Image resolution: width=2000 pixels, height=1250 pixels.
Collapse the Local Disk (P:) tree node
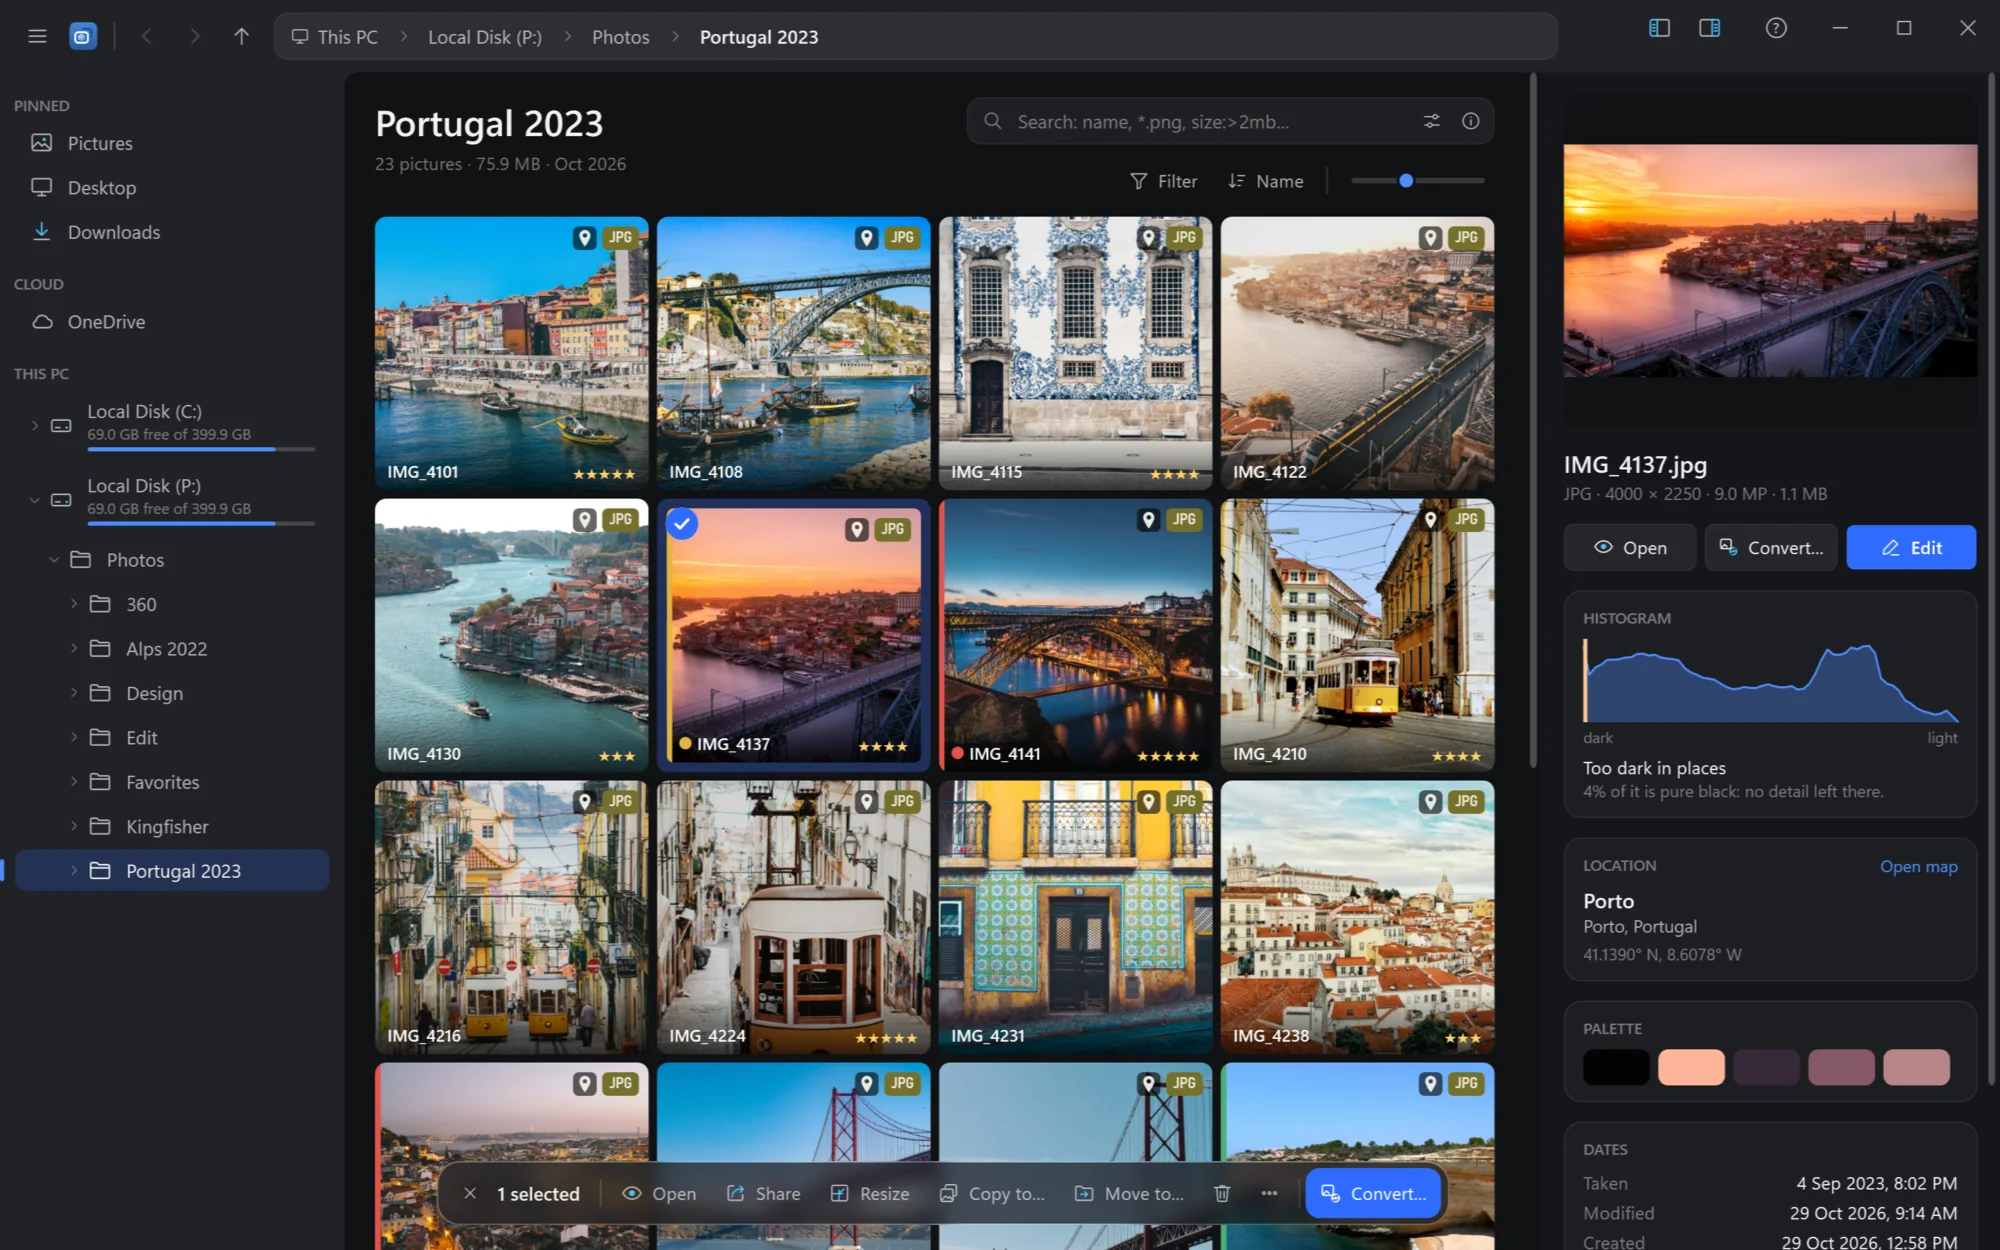[x=35, y=500]
